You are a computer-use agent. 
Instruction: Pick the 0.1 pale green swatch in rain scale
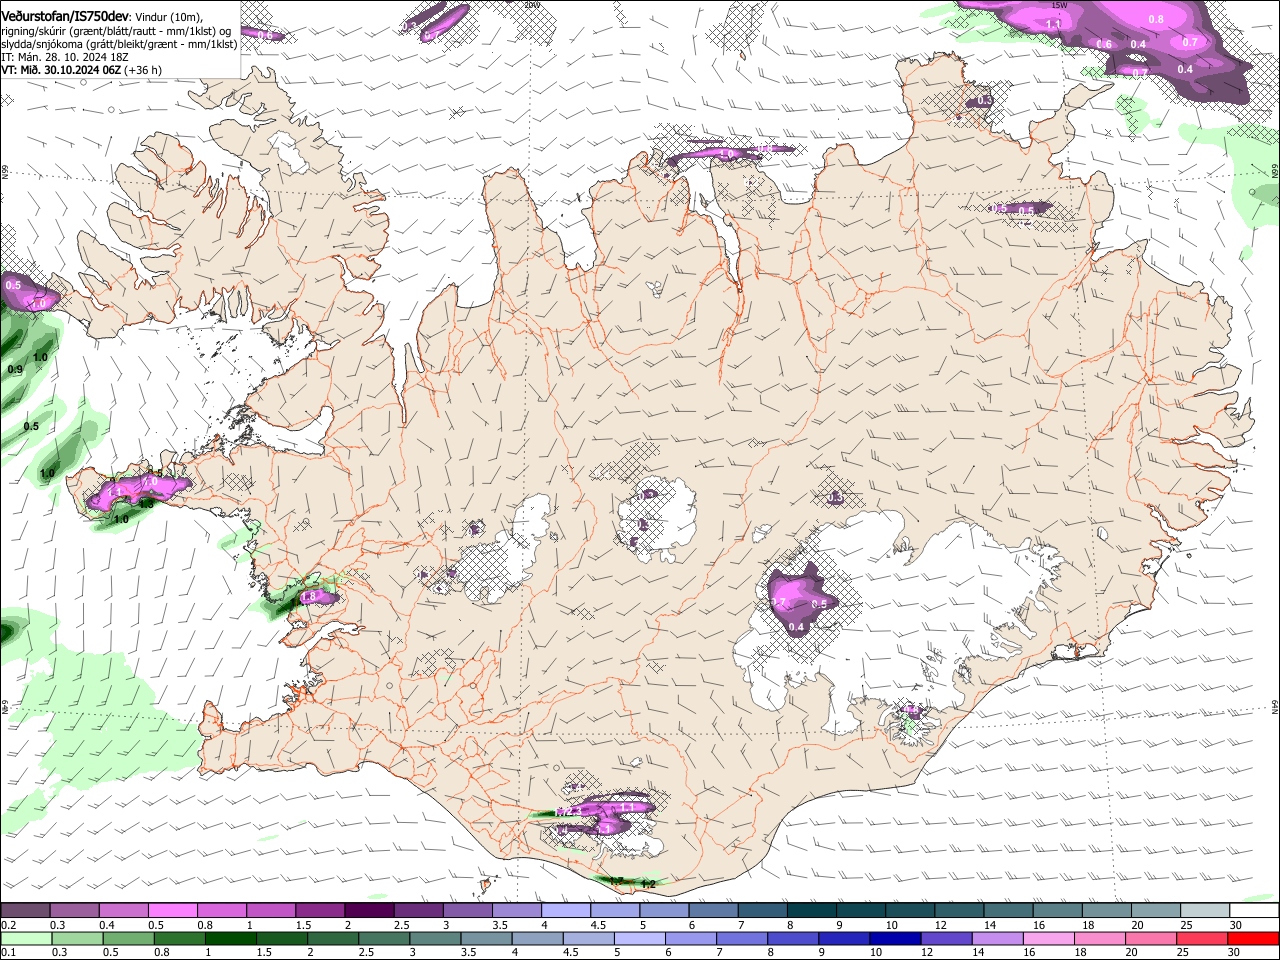pos(26,939)
